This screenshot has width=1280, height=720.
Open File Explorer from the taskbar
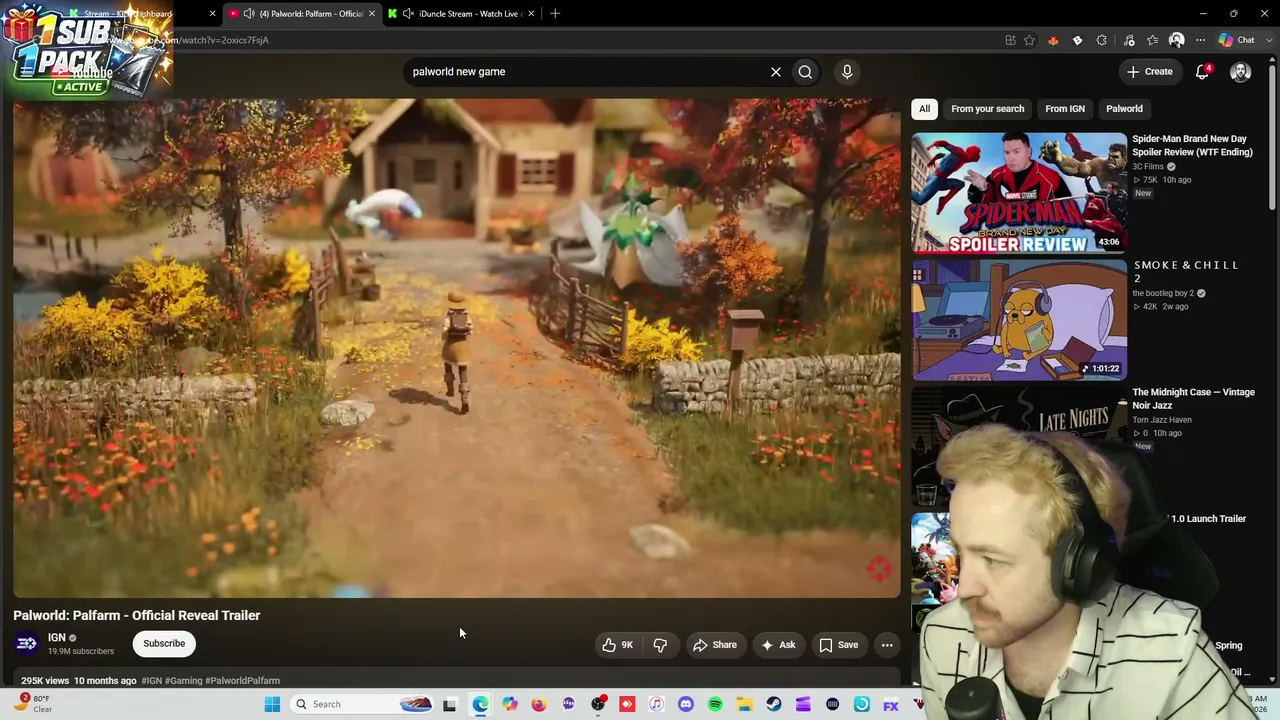744,704
